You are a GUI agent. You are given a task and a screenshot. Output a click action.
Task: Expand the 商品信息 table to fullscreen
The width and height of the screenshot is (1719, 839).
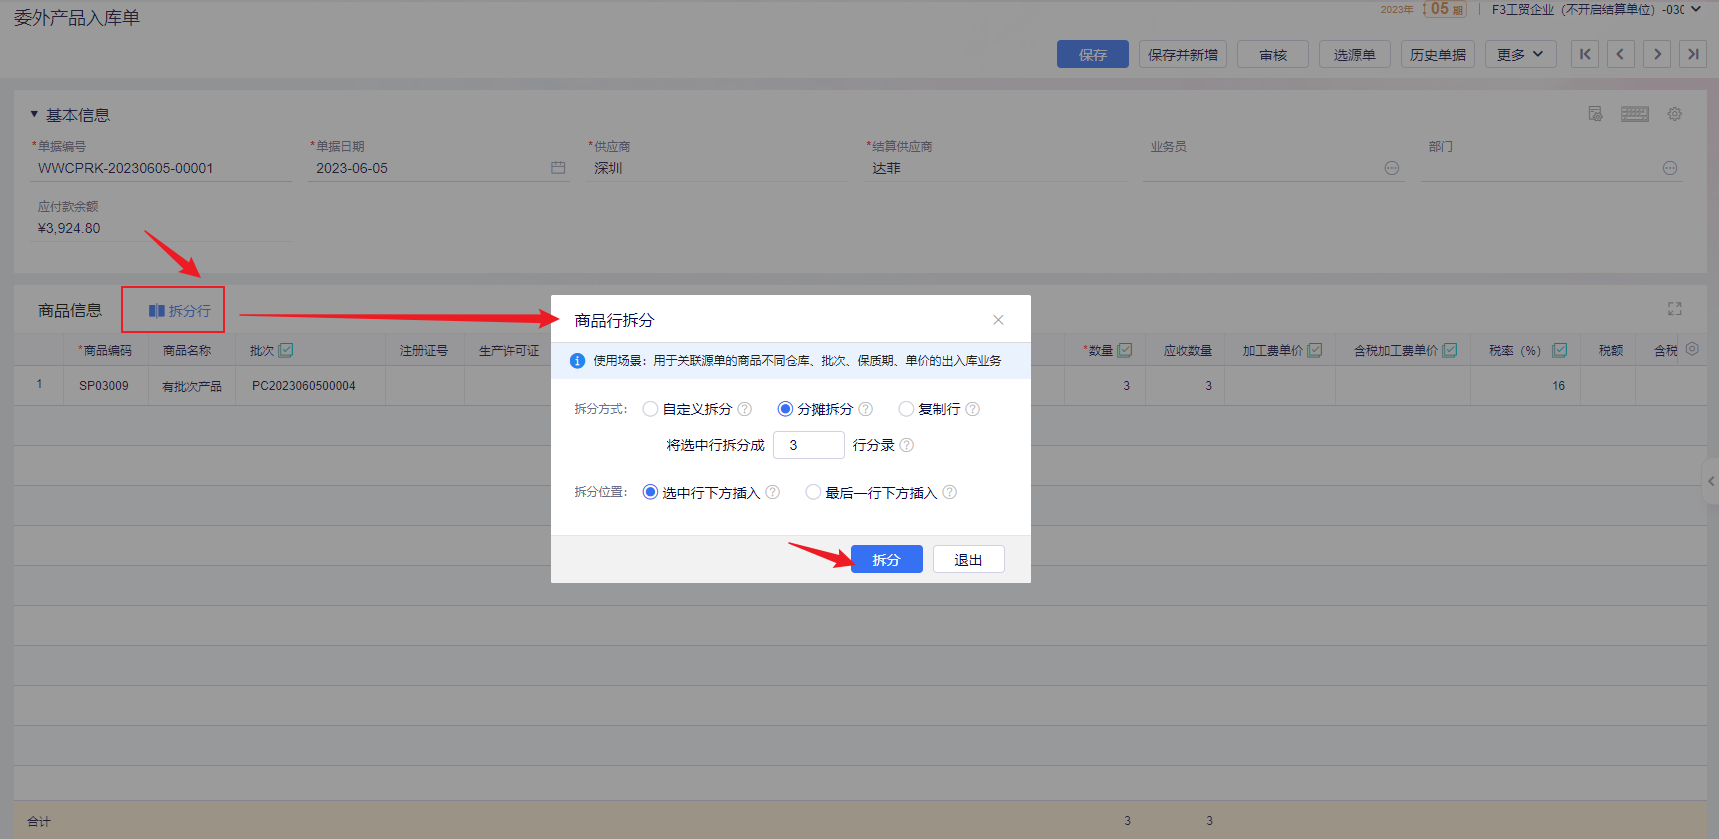click(1675, 309)
